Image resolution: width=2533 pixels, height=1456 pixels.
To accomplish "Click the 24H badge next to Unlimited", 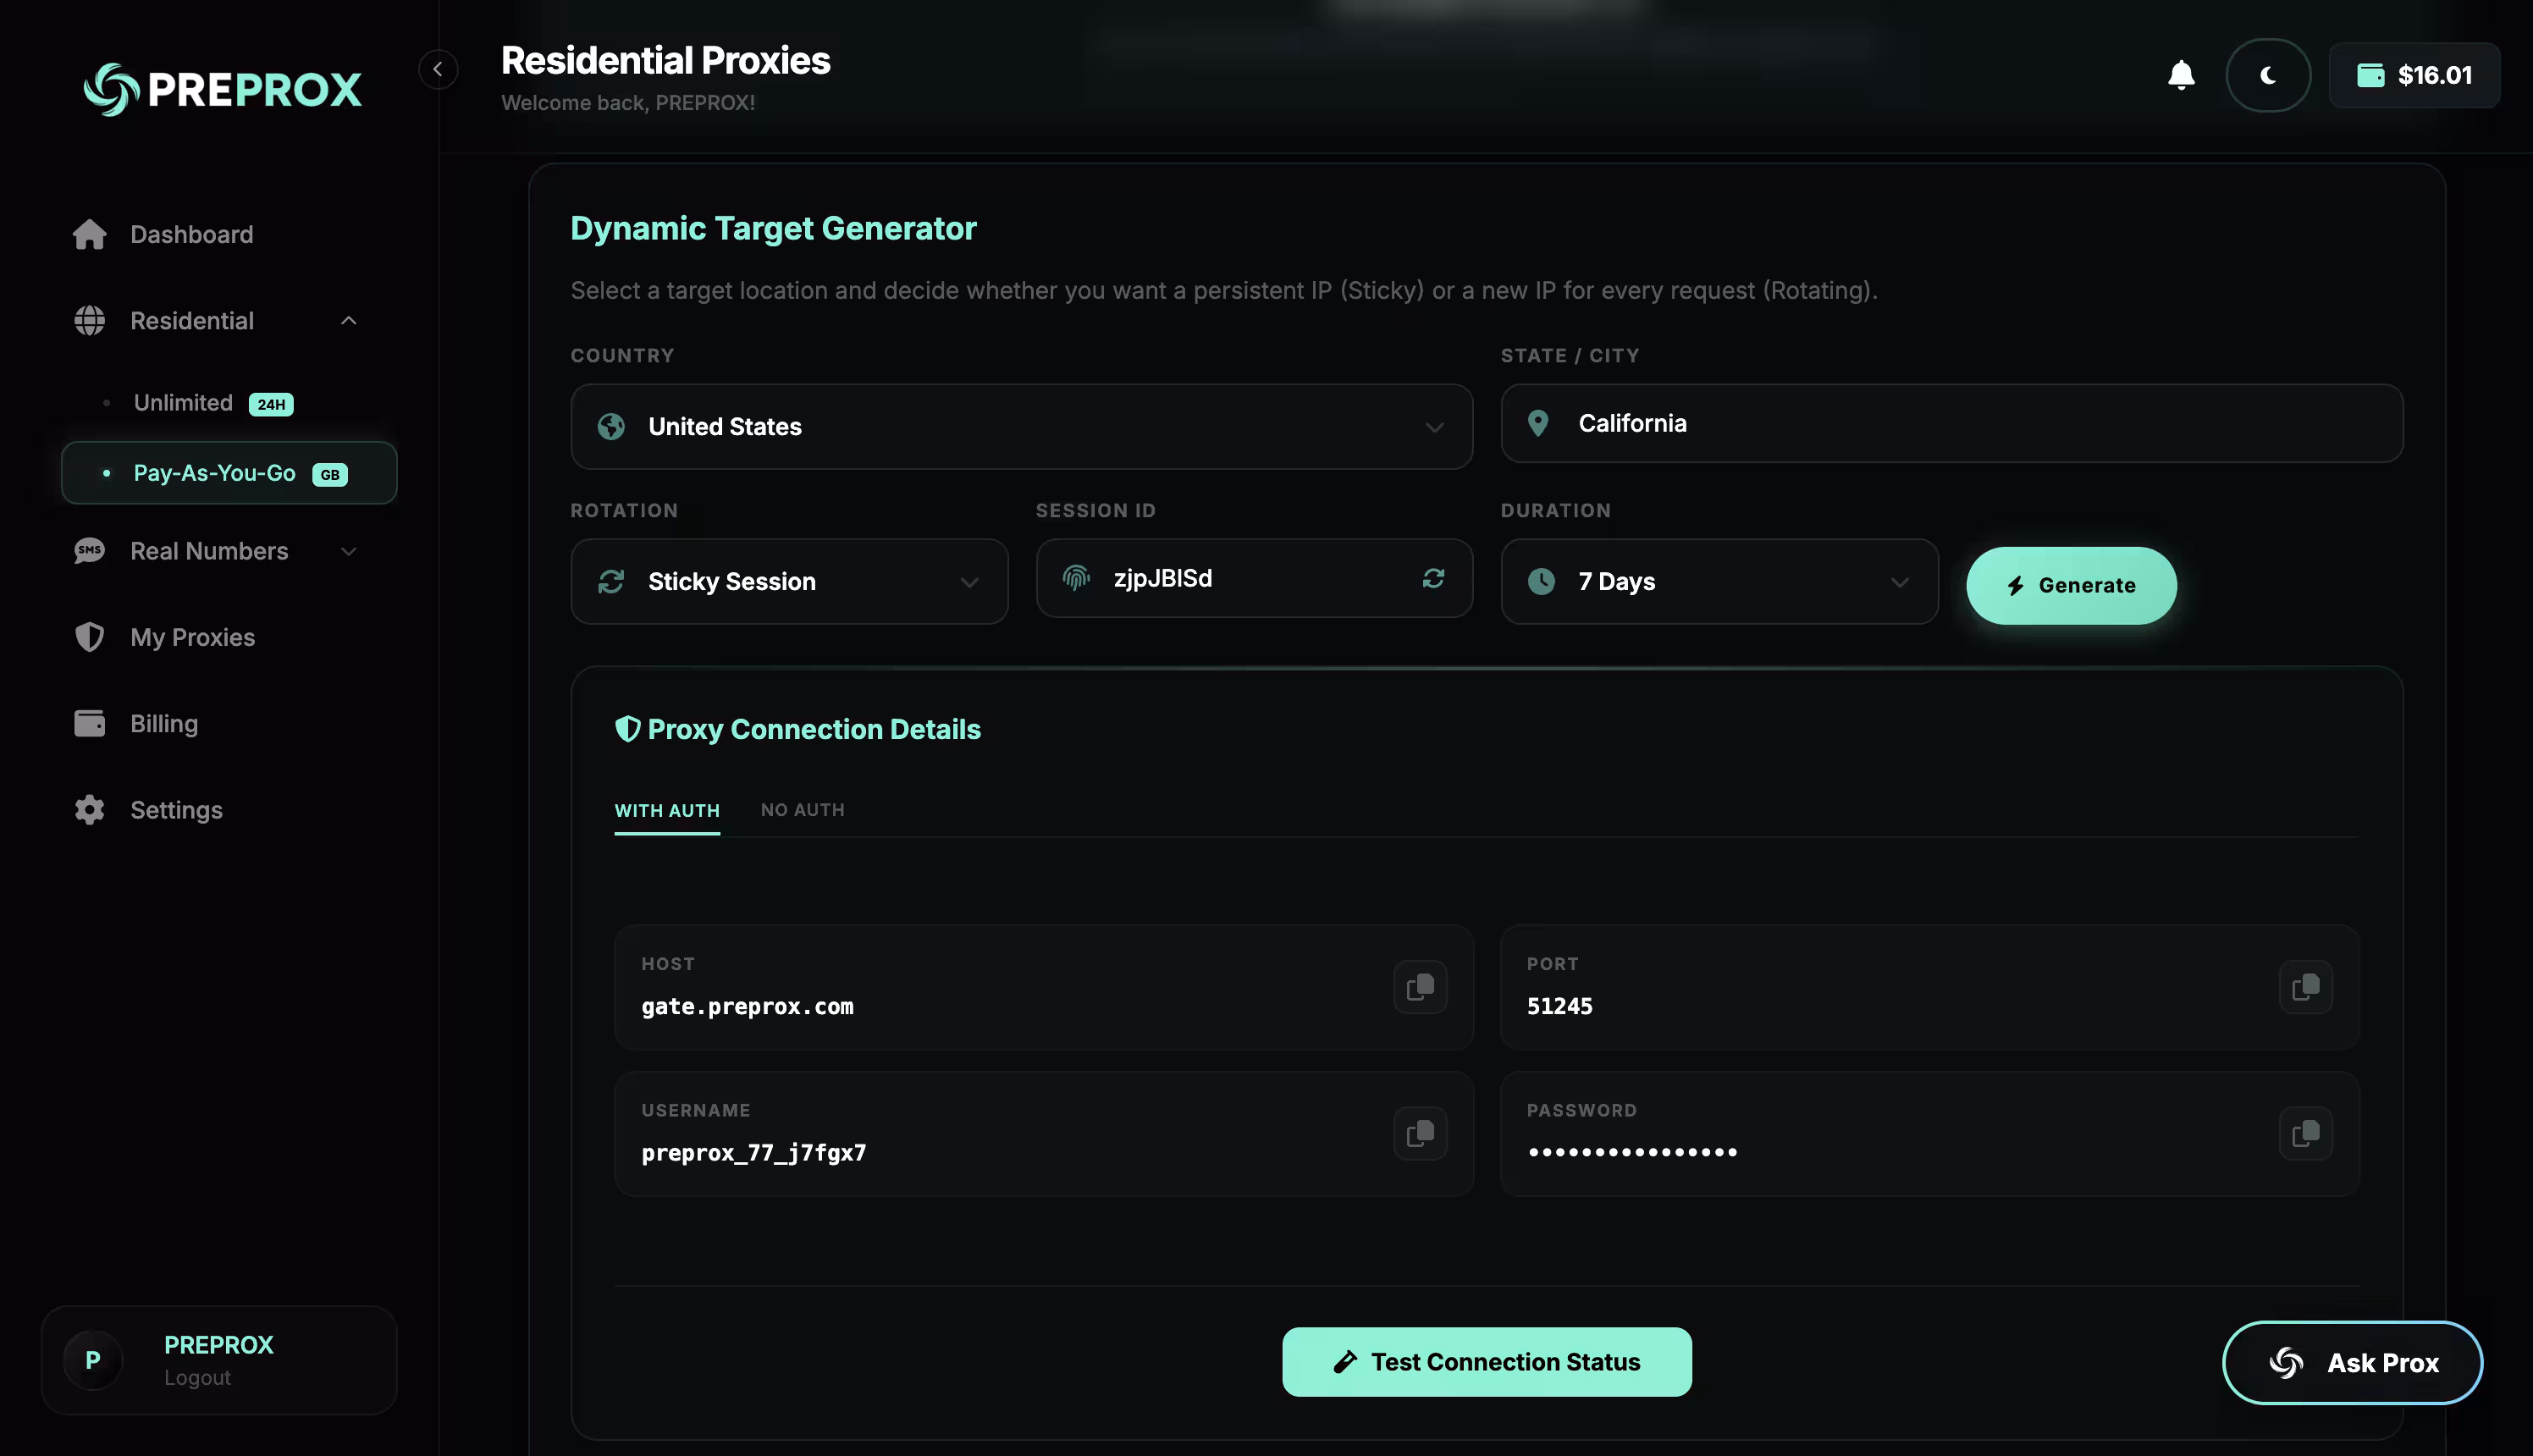I will (x=271, y=404).
